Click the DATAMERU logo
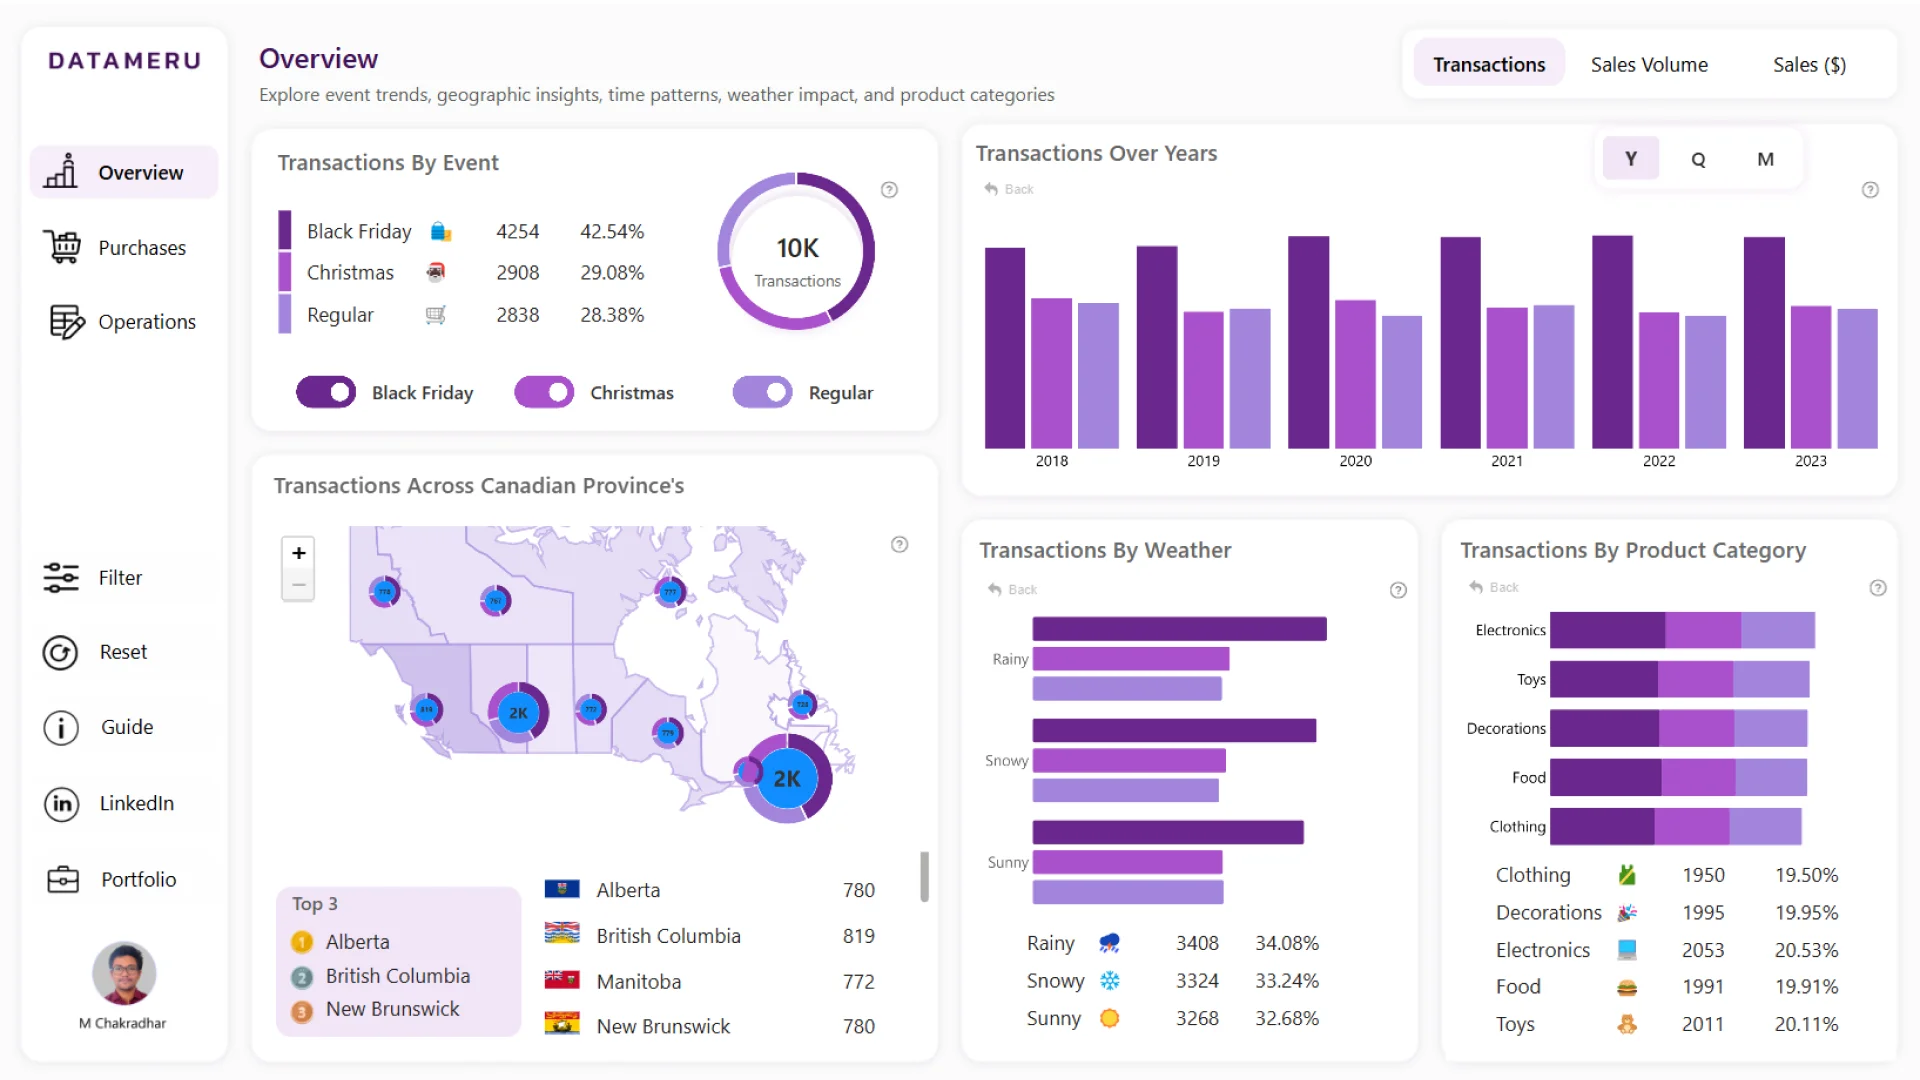The height and width of the screenshot is (1080, 1920). [x=125, y=61]
